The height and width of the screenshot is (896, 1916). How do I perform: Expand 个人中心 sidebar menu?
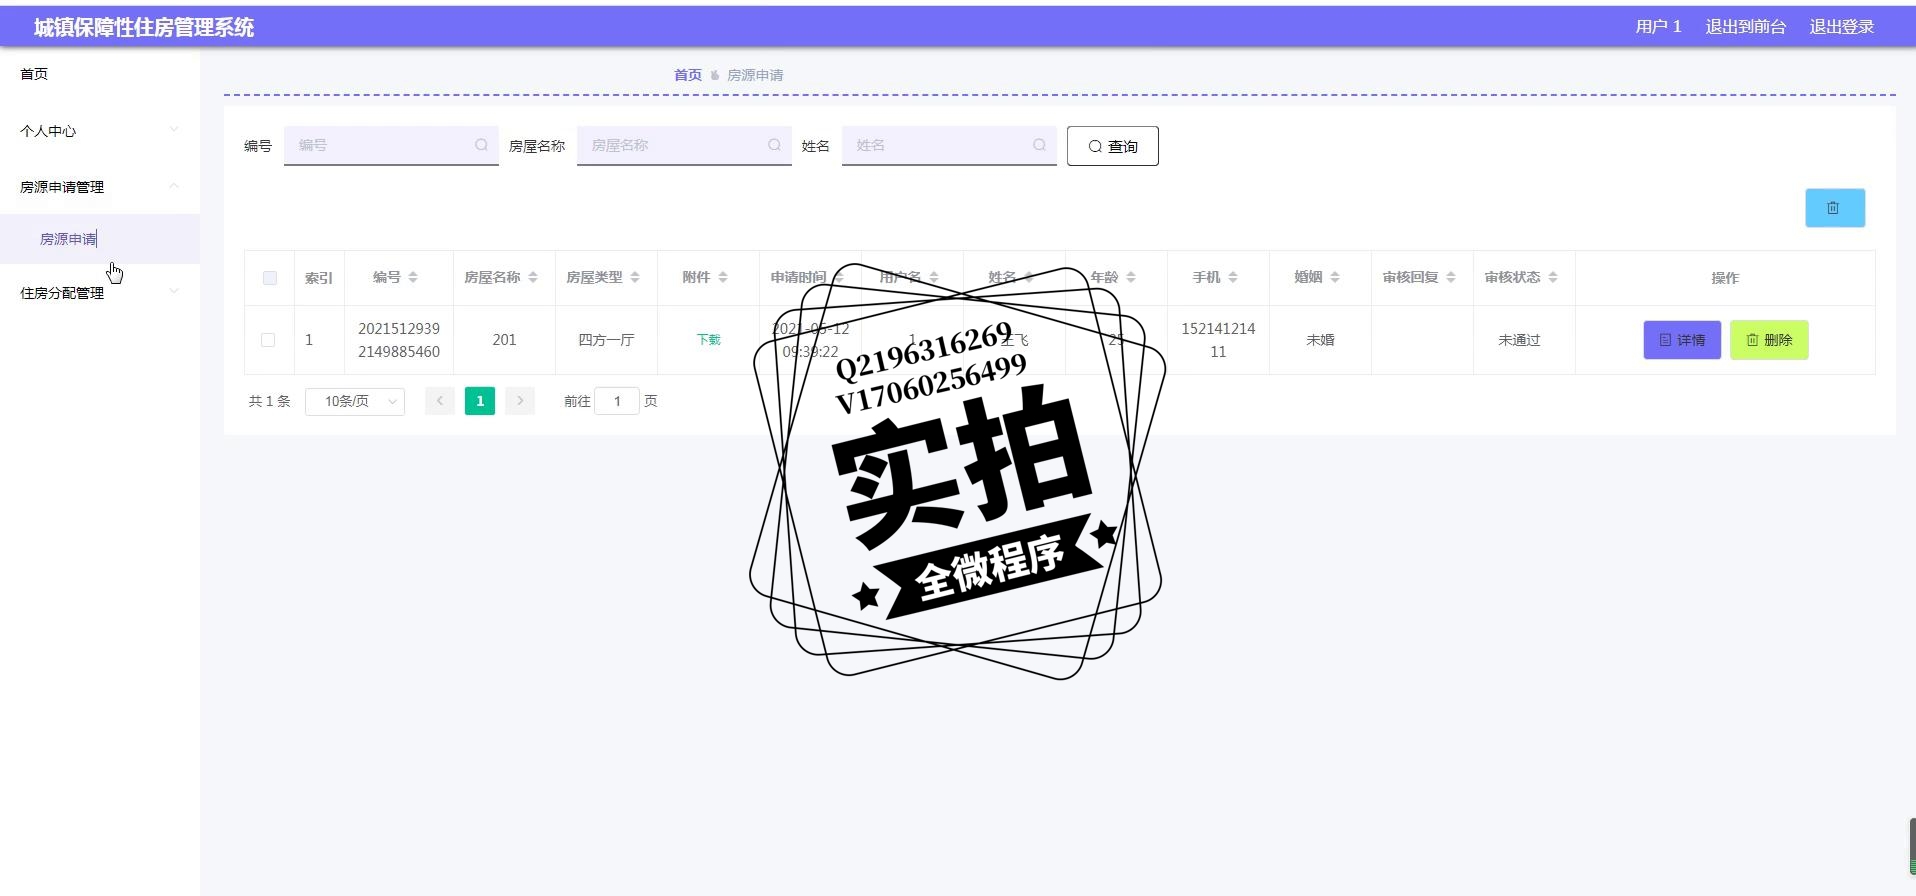tap(100, 131)
